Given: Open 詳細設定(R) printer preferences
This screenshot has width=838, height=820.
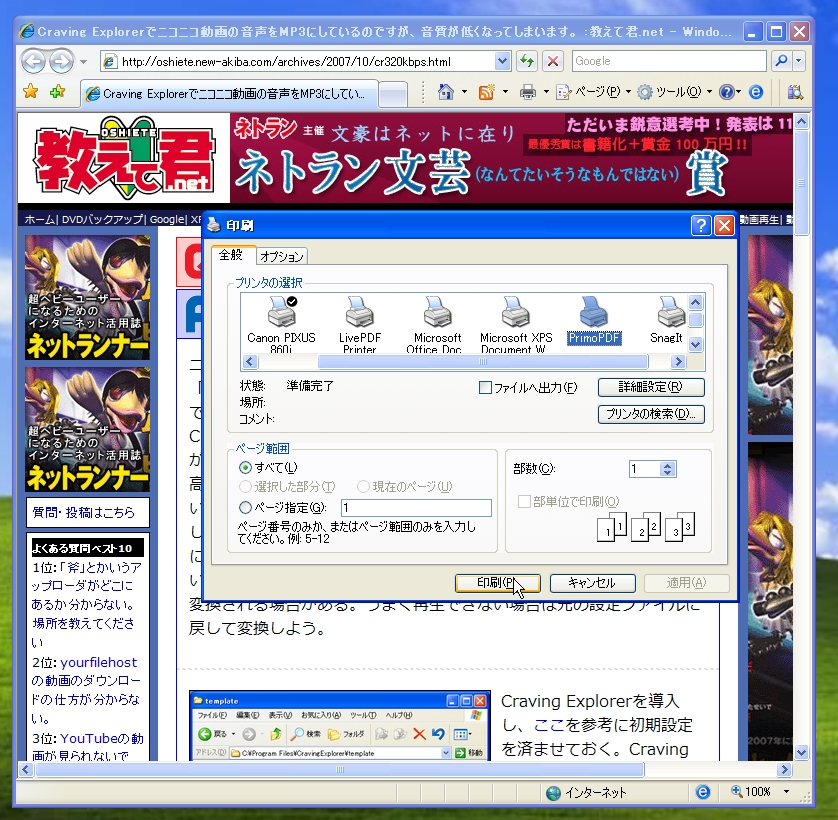Looking at the screenshot, I should click(651, 387).
